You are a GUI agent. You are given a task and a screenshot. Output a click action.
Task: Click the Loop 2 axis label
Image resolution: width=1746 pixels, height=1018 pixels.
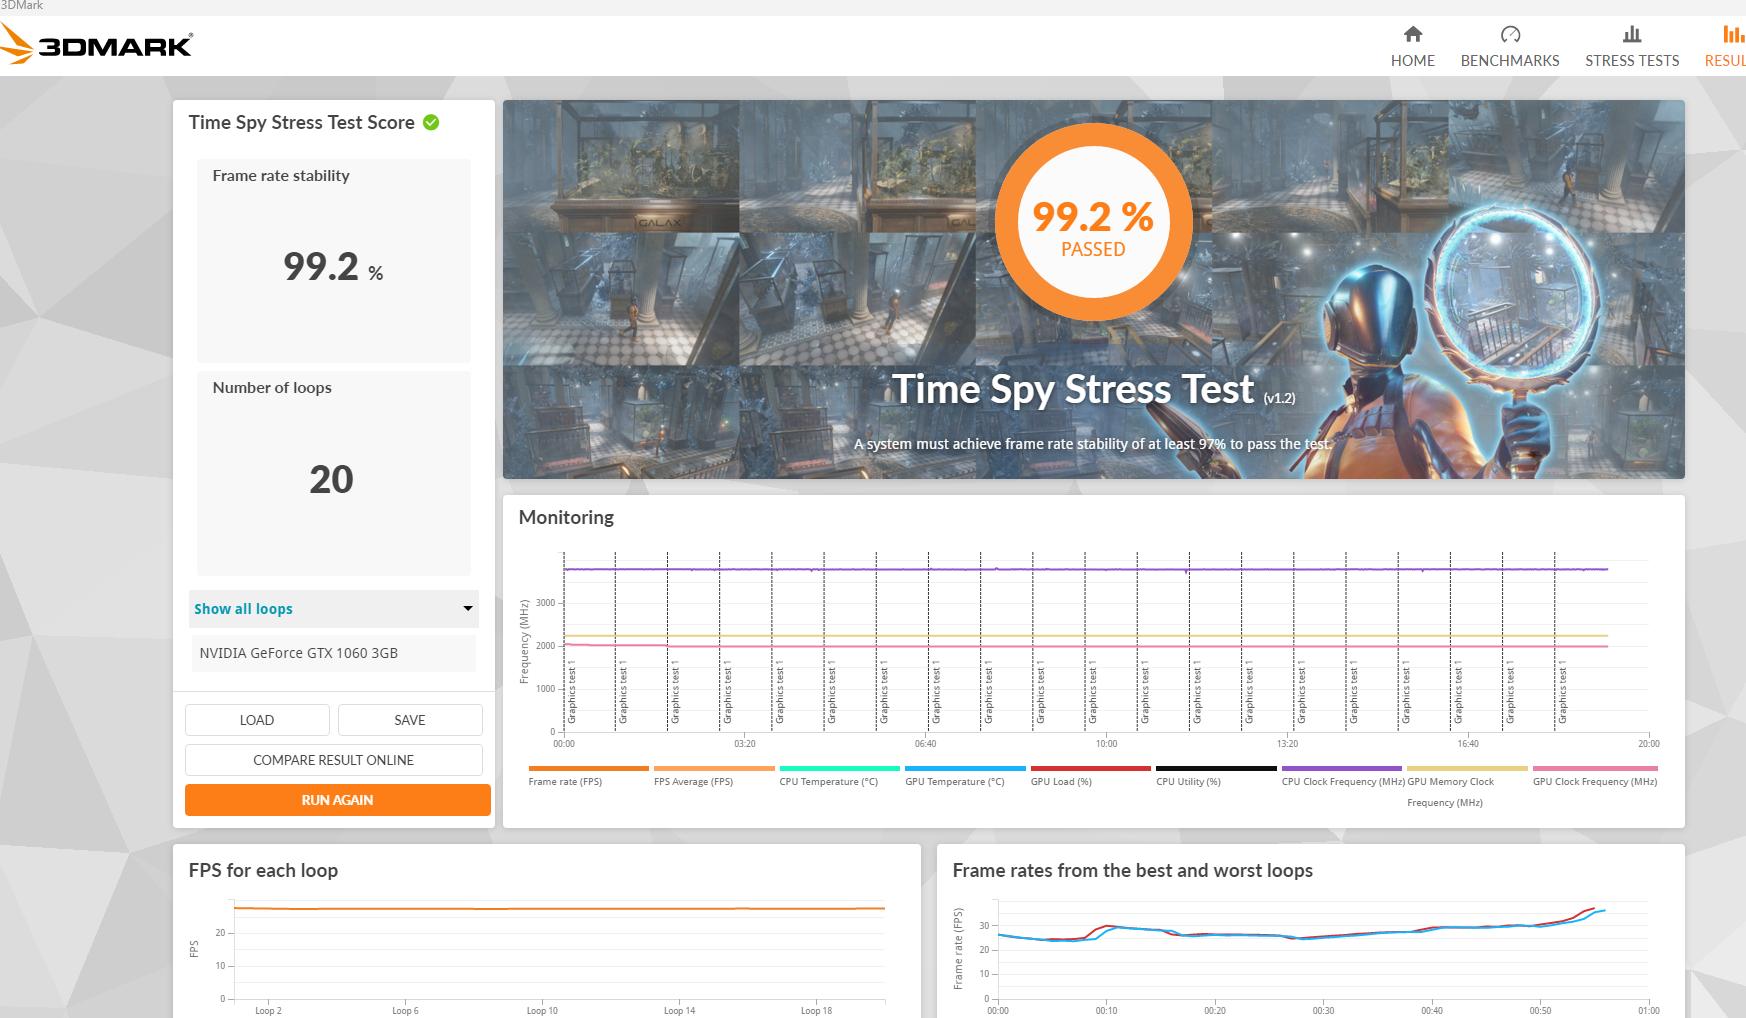(268, 1011)
